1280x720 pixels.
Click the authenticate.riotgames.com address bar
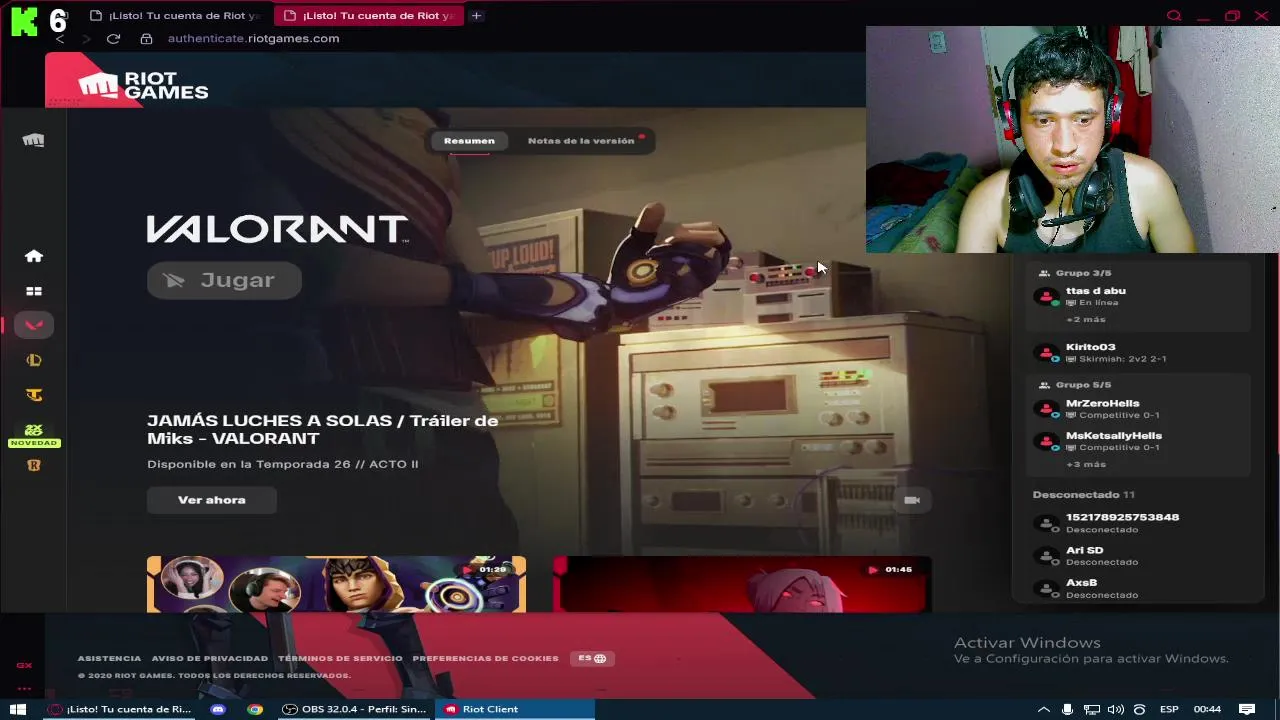coord(253,38)
